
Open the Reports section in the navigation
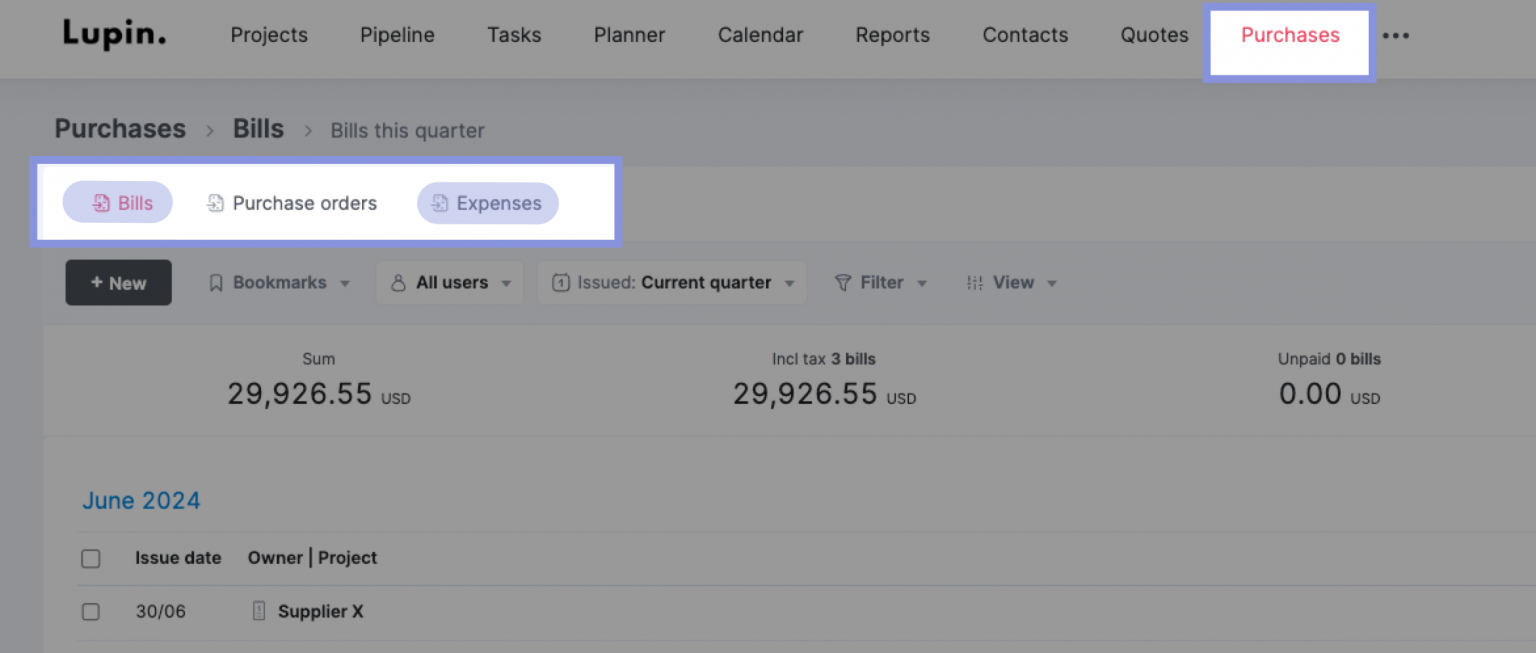point(892,35)
